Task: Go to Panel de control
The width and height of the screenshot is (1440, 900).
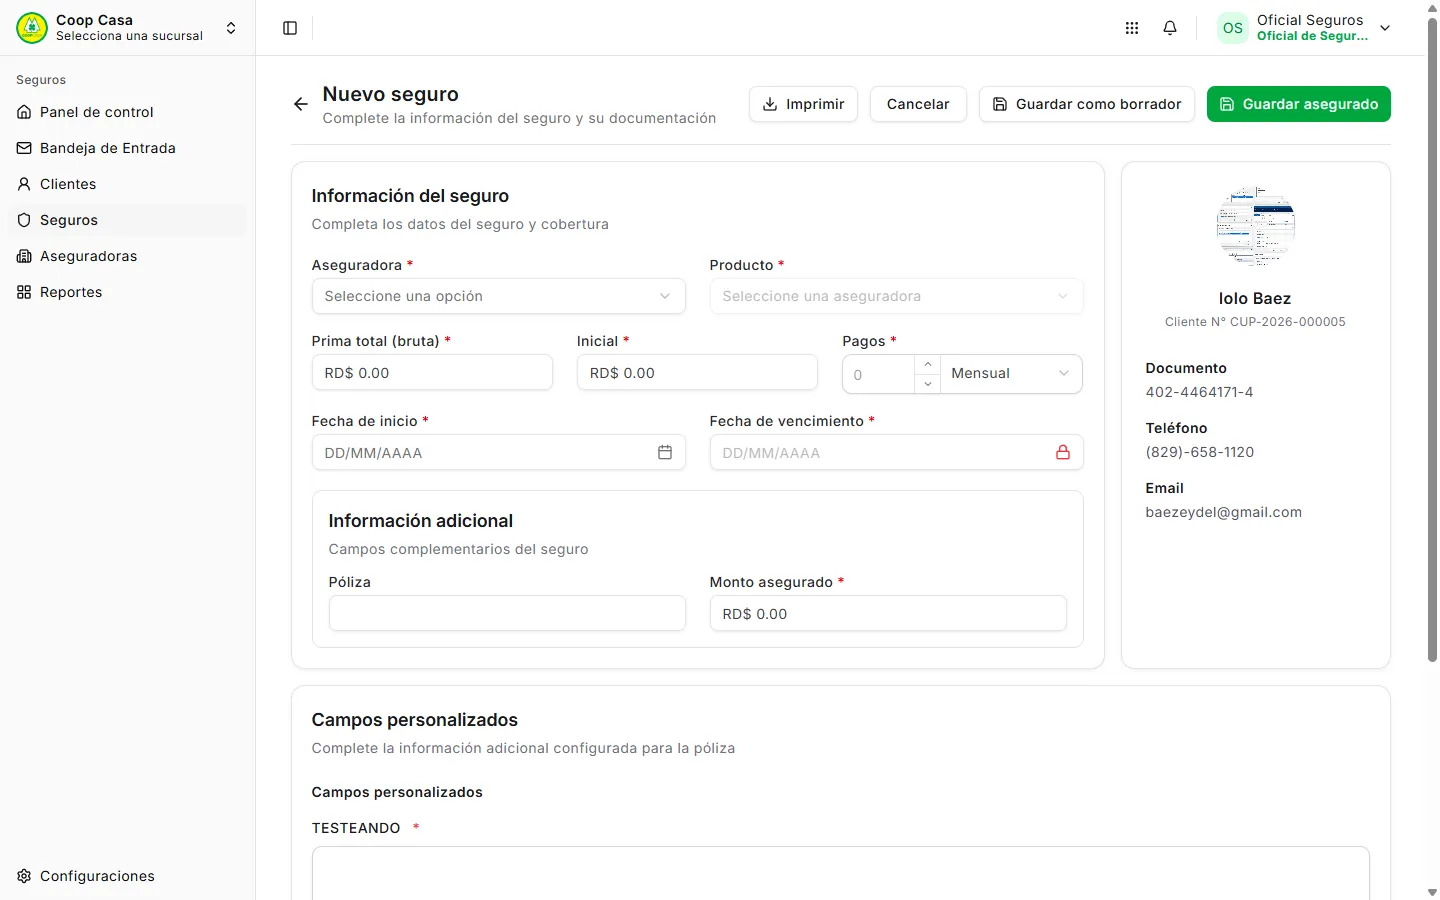Action: [128, 112]
